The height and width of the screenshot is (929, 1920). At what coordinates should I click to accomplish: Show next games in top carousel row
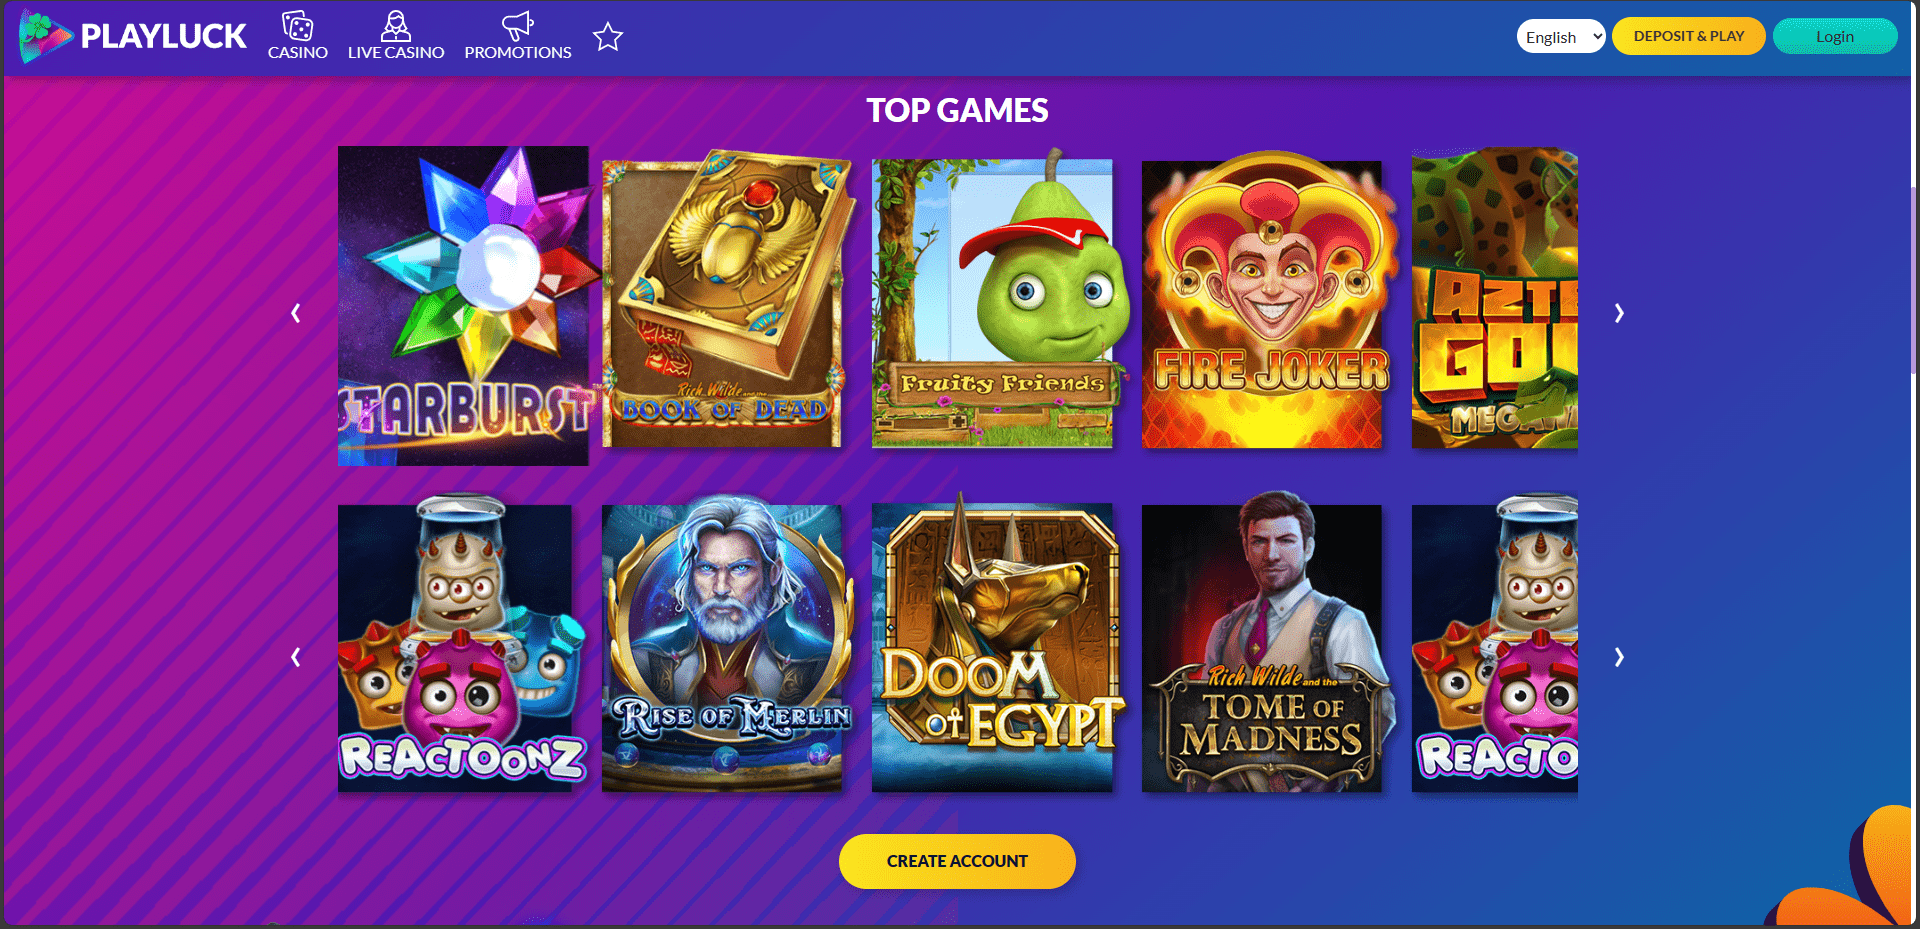[1619, 313]
